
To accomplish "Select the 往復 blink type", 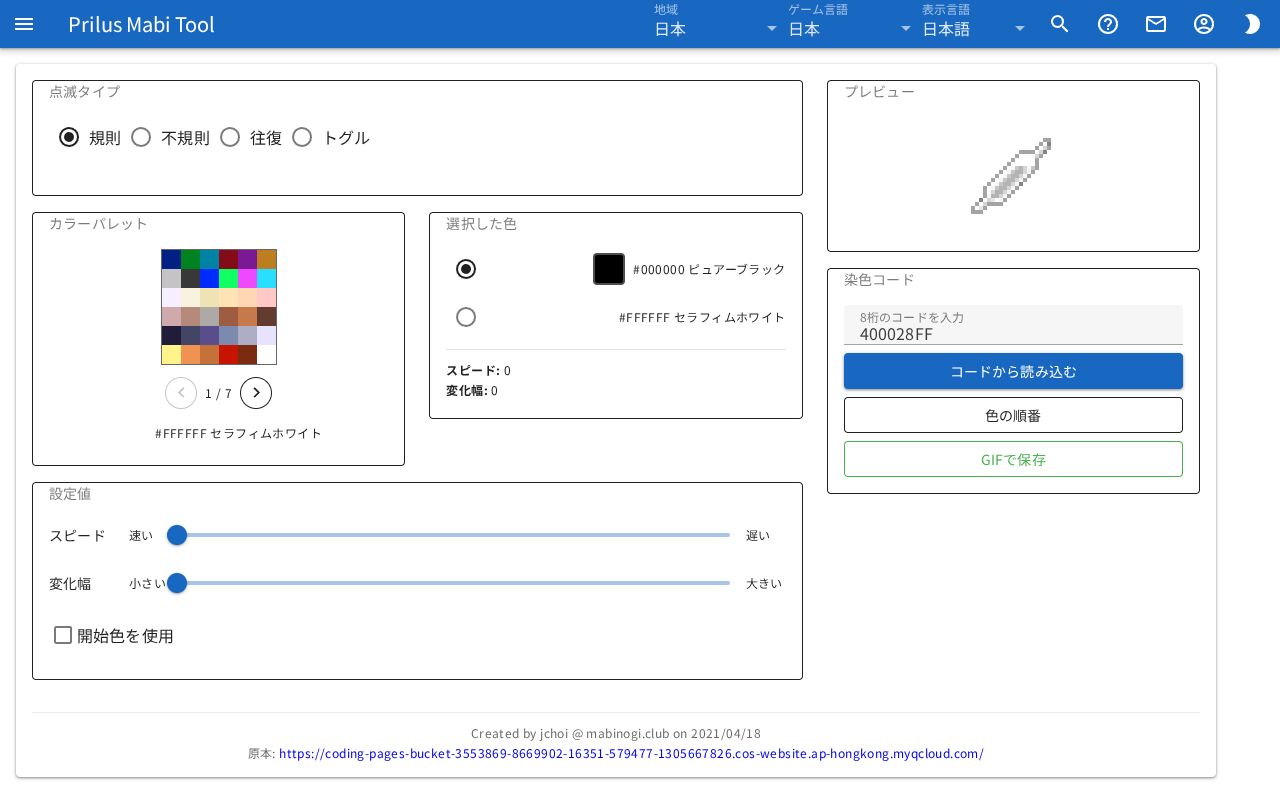I will point(230,137).
